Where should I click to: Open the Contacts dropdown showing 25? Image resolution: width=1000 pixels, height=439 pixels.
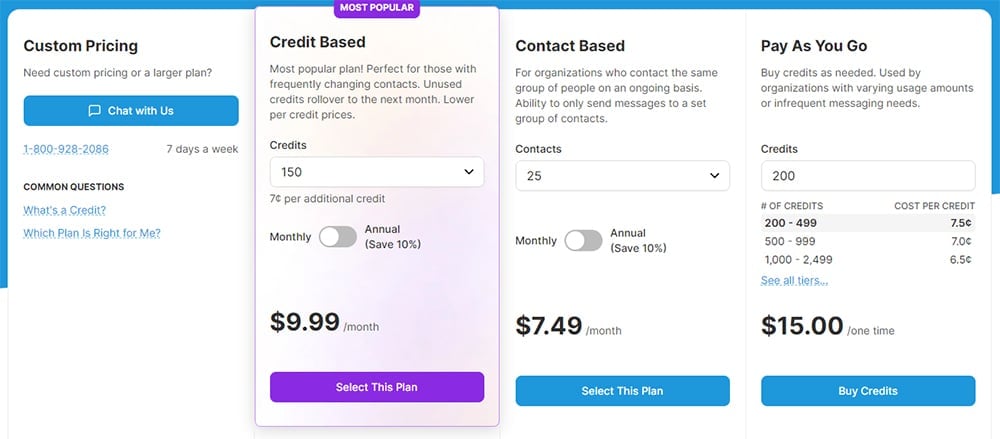coord(622,175)
